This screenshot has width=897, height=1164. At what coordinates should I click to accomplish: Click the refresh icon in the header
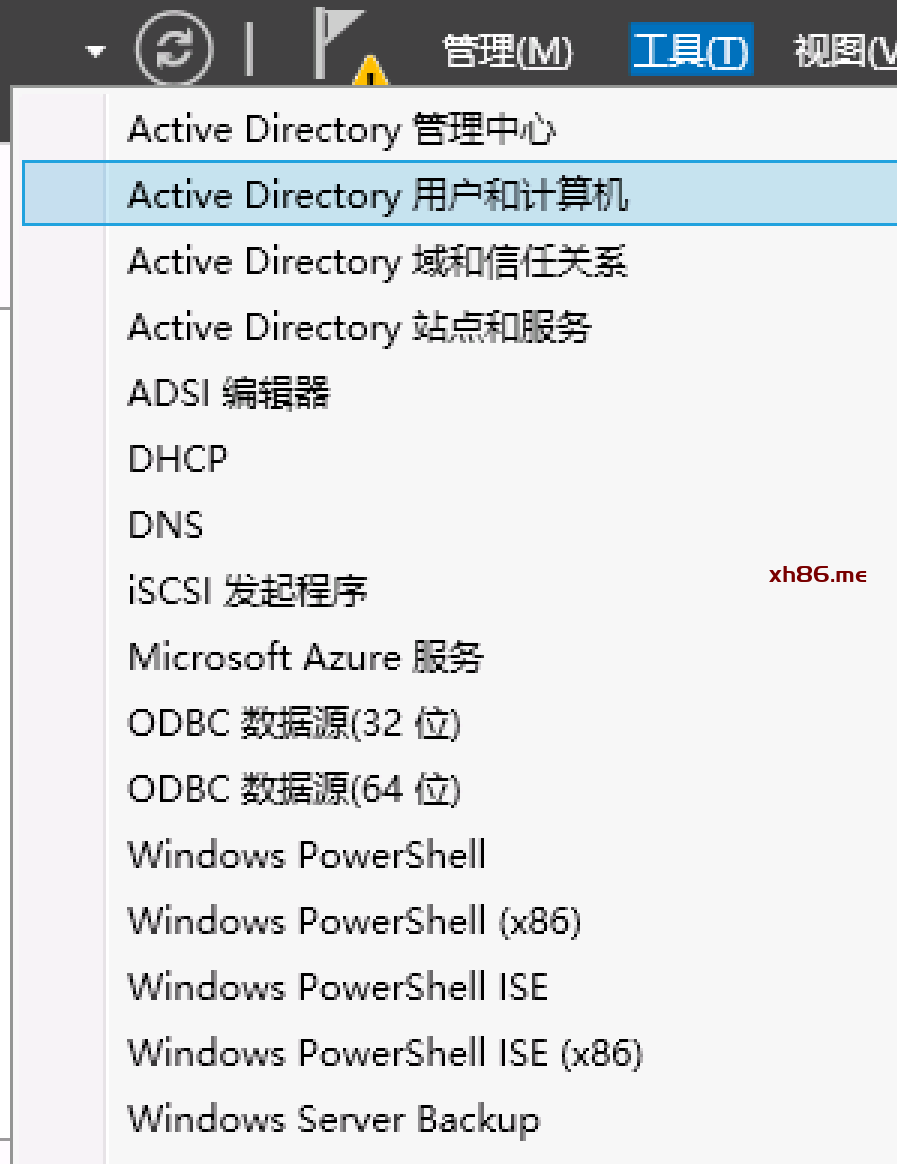pyautogui.click(x=174, y=48)
